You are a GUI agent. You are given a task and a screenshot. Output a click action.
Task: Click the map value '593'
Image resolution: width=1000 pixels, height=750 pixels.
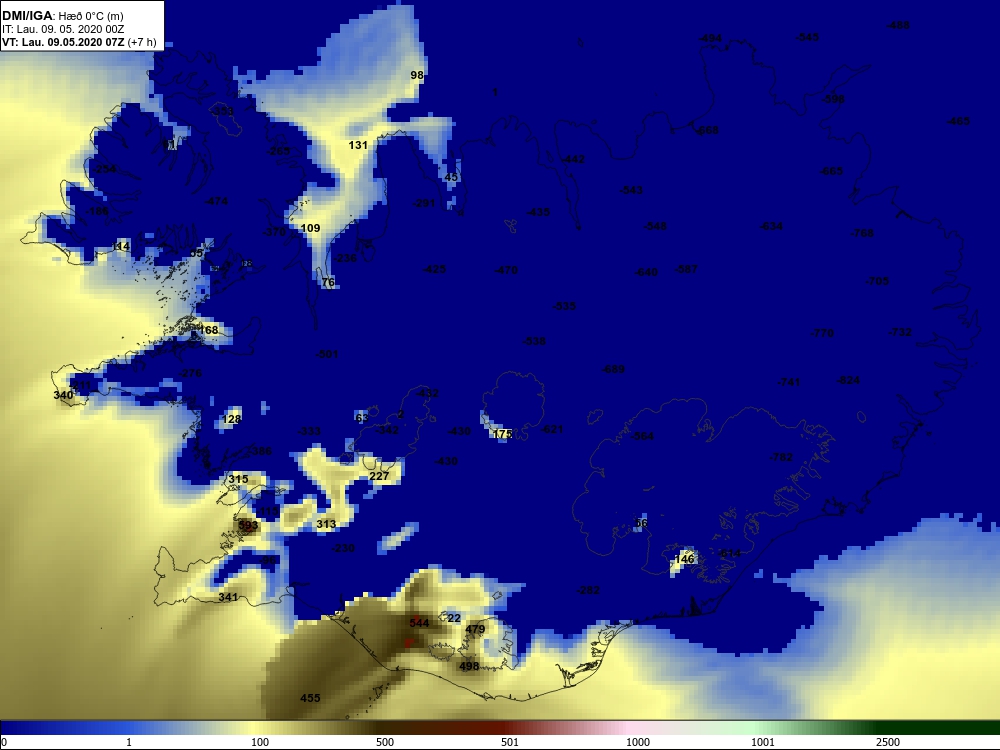click(x=248, y=526)
